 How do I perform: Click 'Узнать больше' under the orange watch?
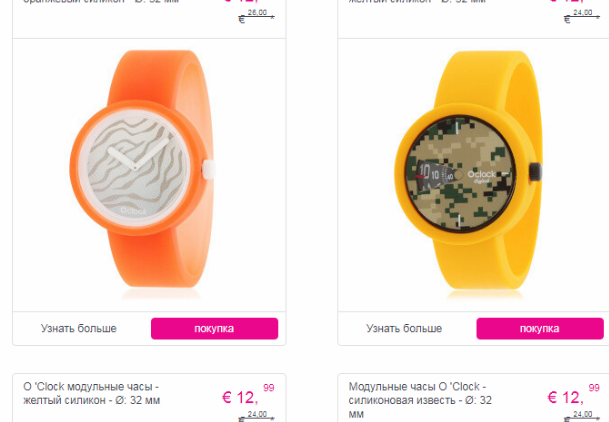pyautogui.click(x=79, y=328)
